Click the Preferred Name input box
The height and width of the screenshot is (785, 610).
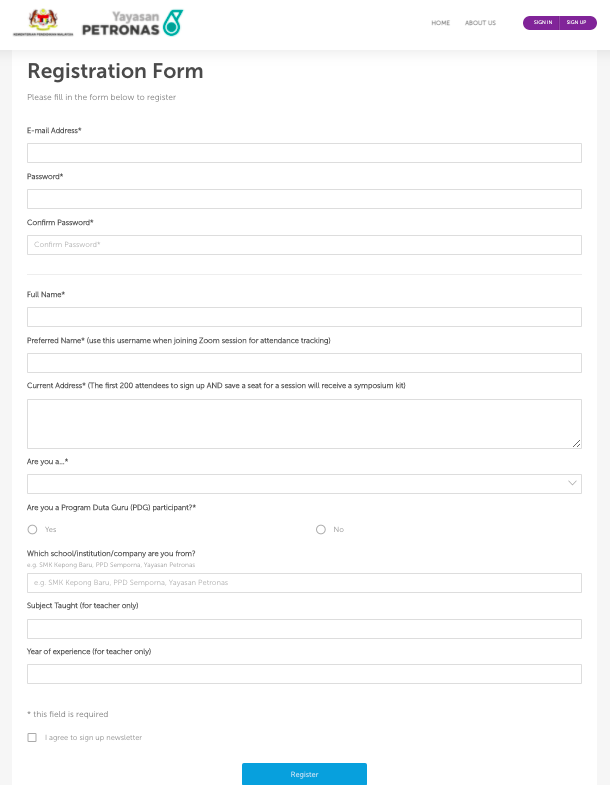pos(304,363)
